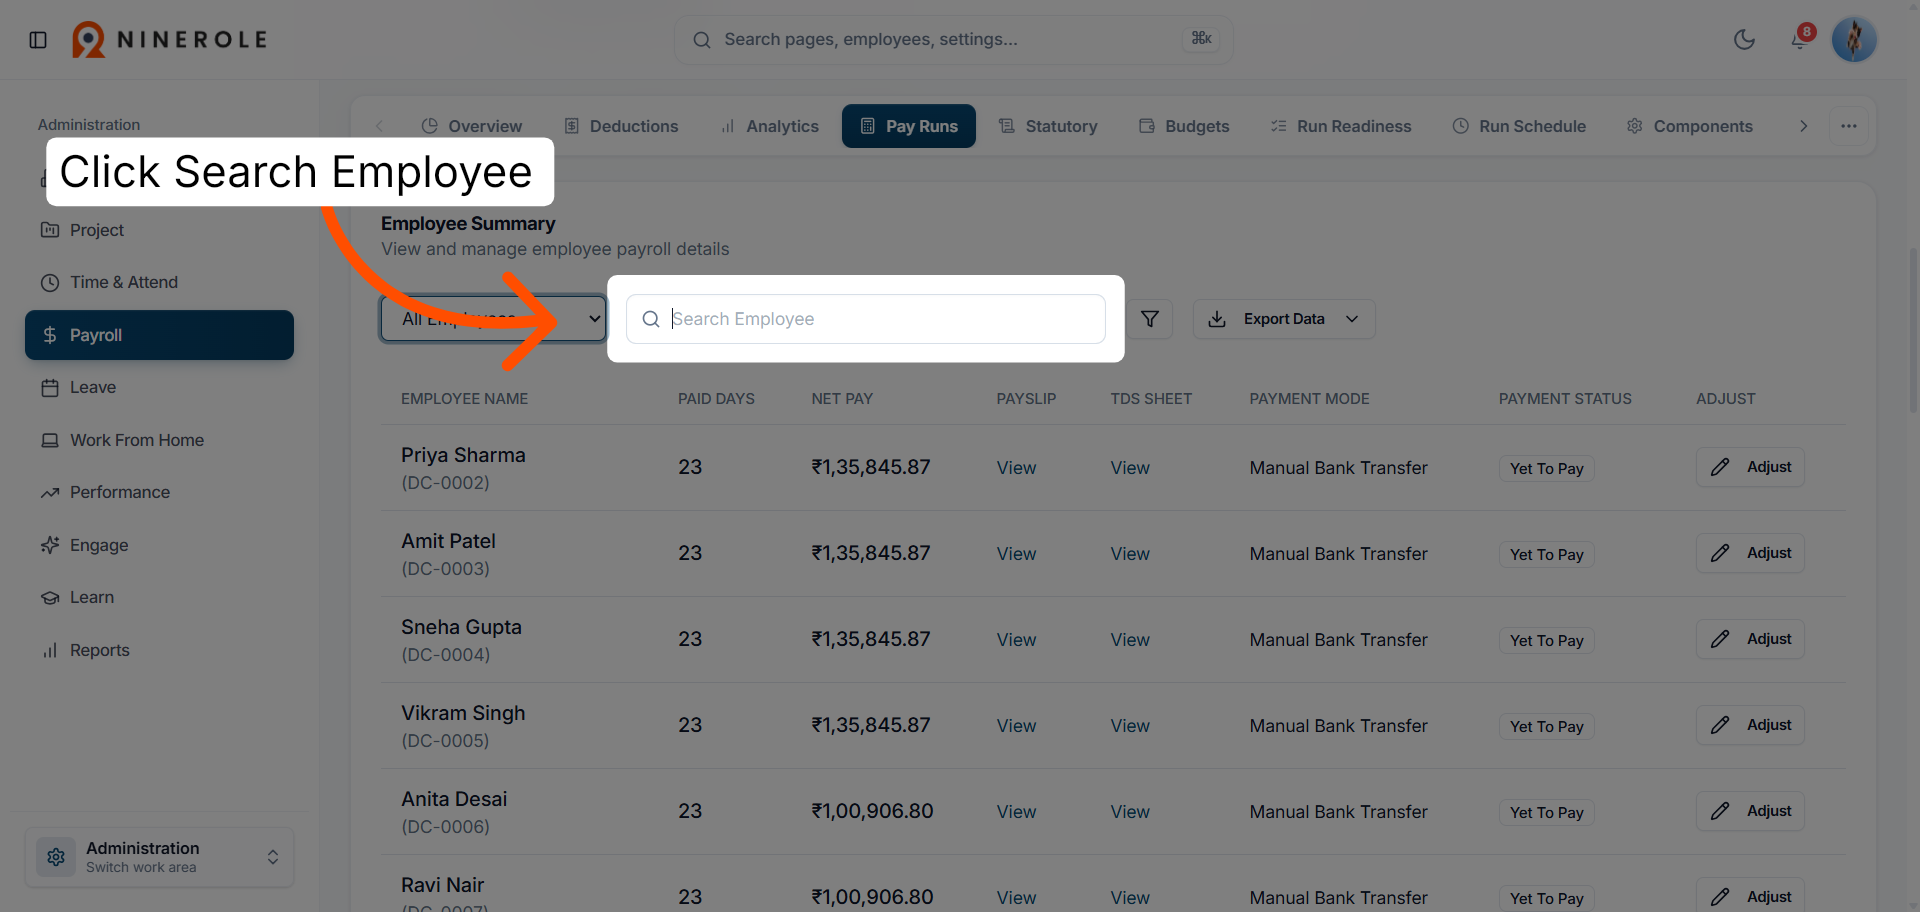Switch to the Deductions tab
The image size is (1920, 912).
pos(621,126)
